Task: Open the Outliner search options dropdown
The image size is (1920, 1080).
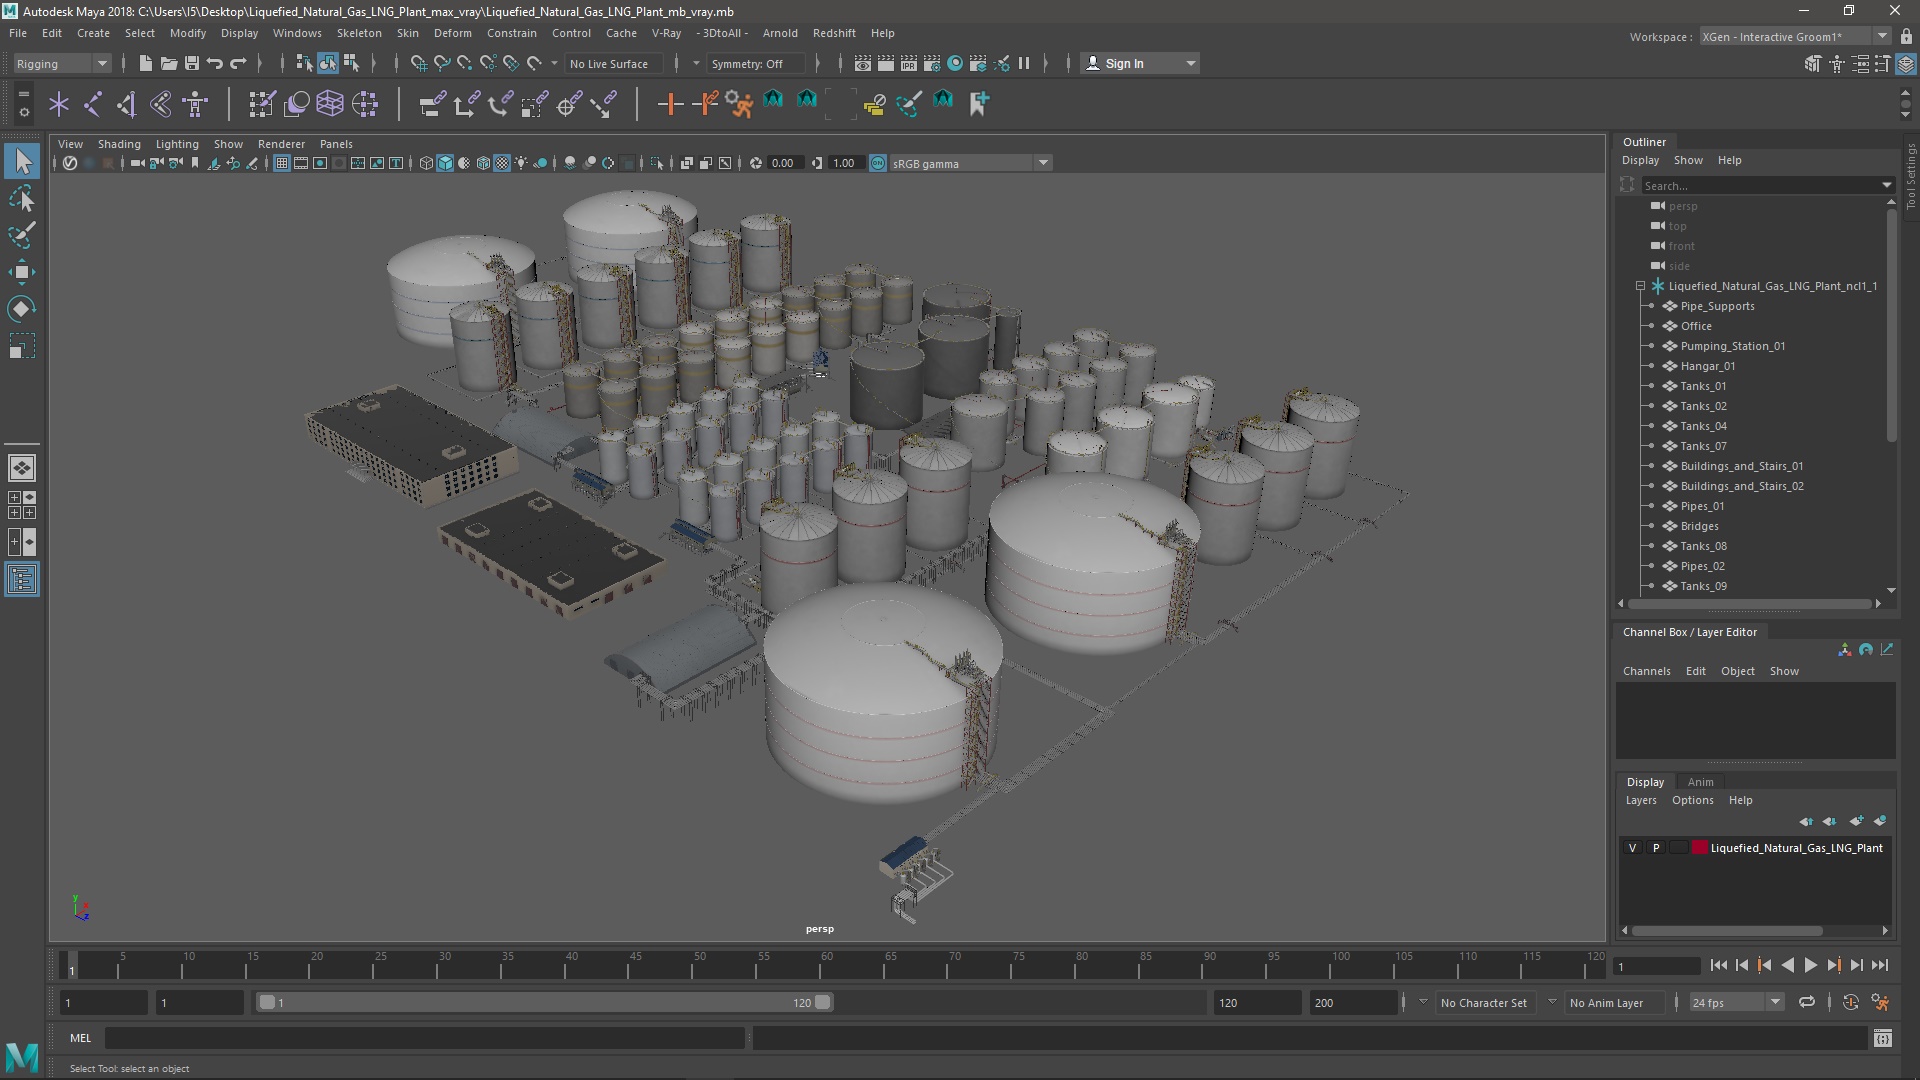Action: pos(1886,185)
